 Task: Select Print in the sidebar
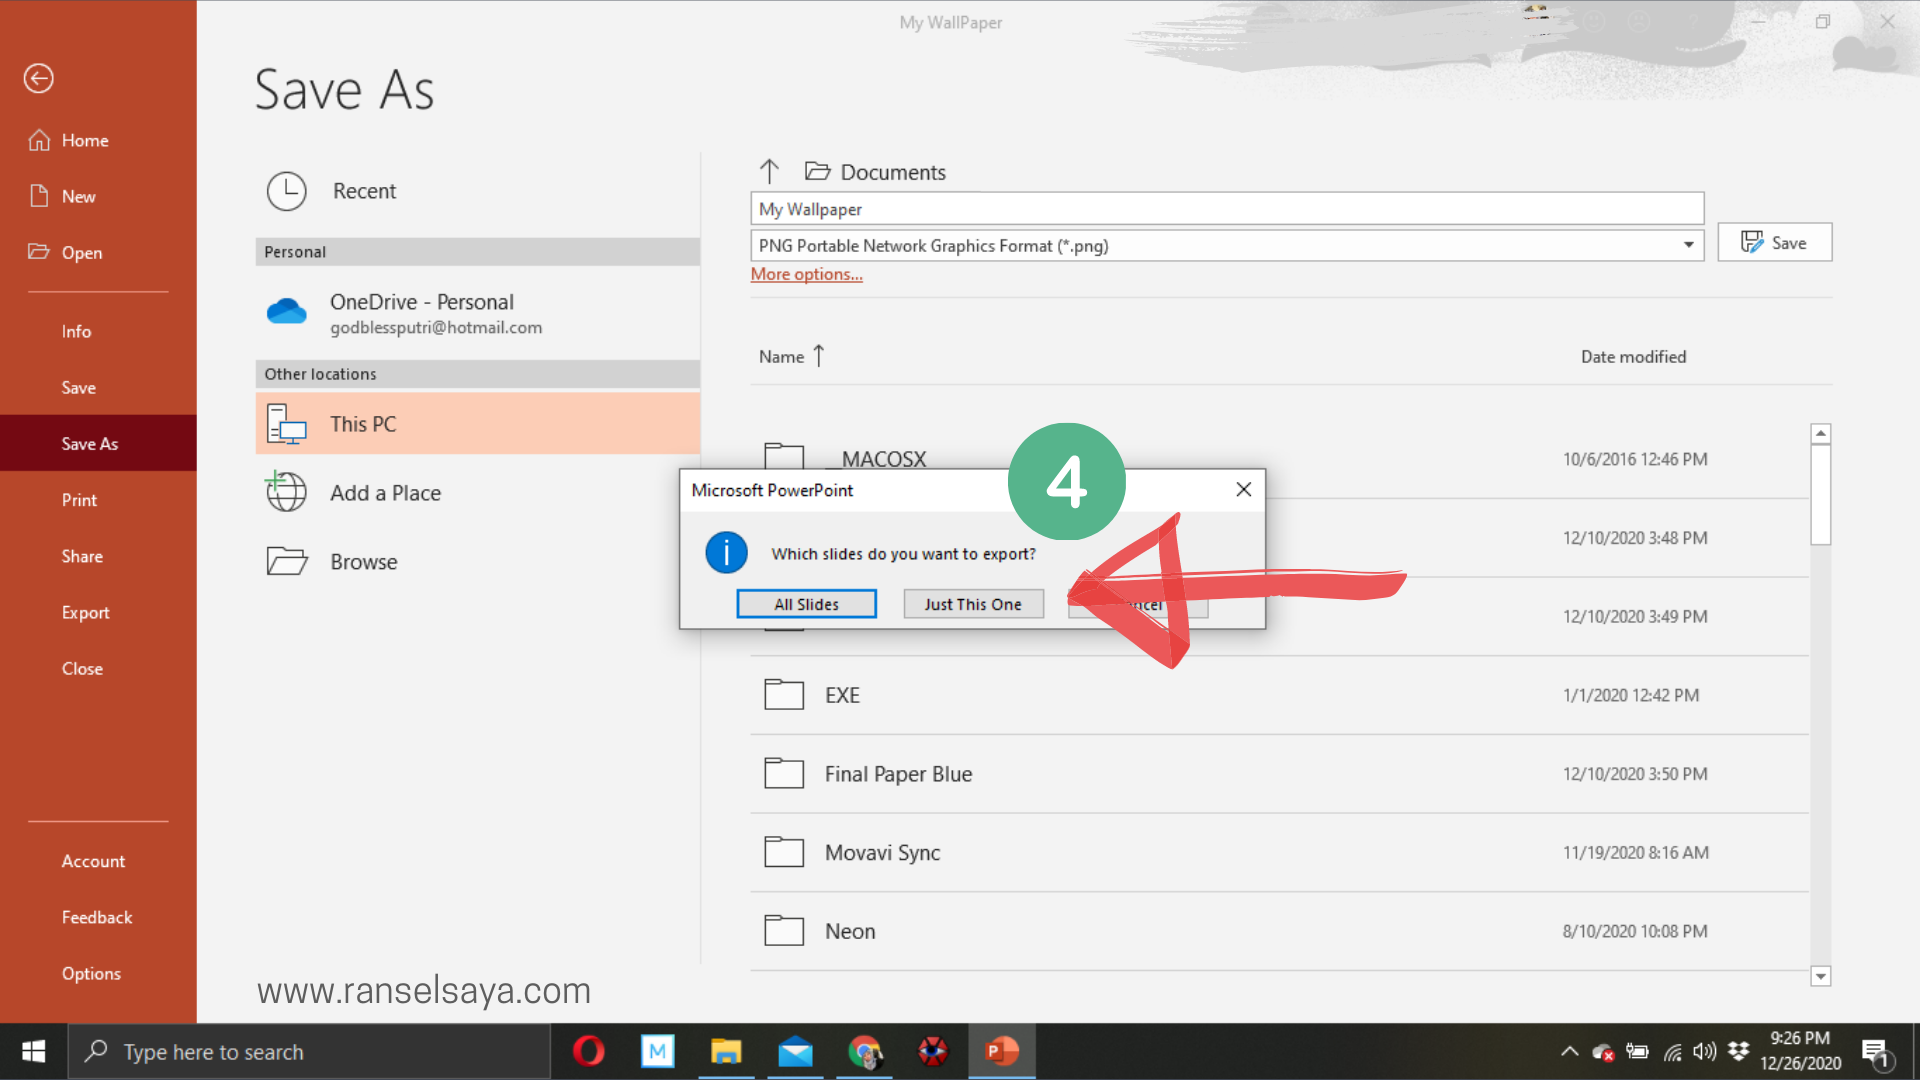click(79, 500)
